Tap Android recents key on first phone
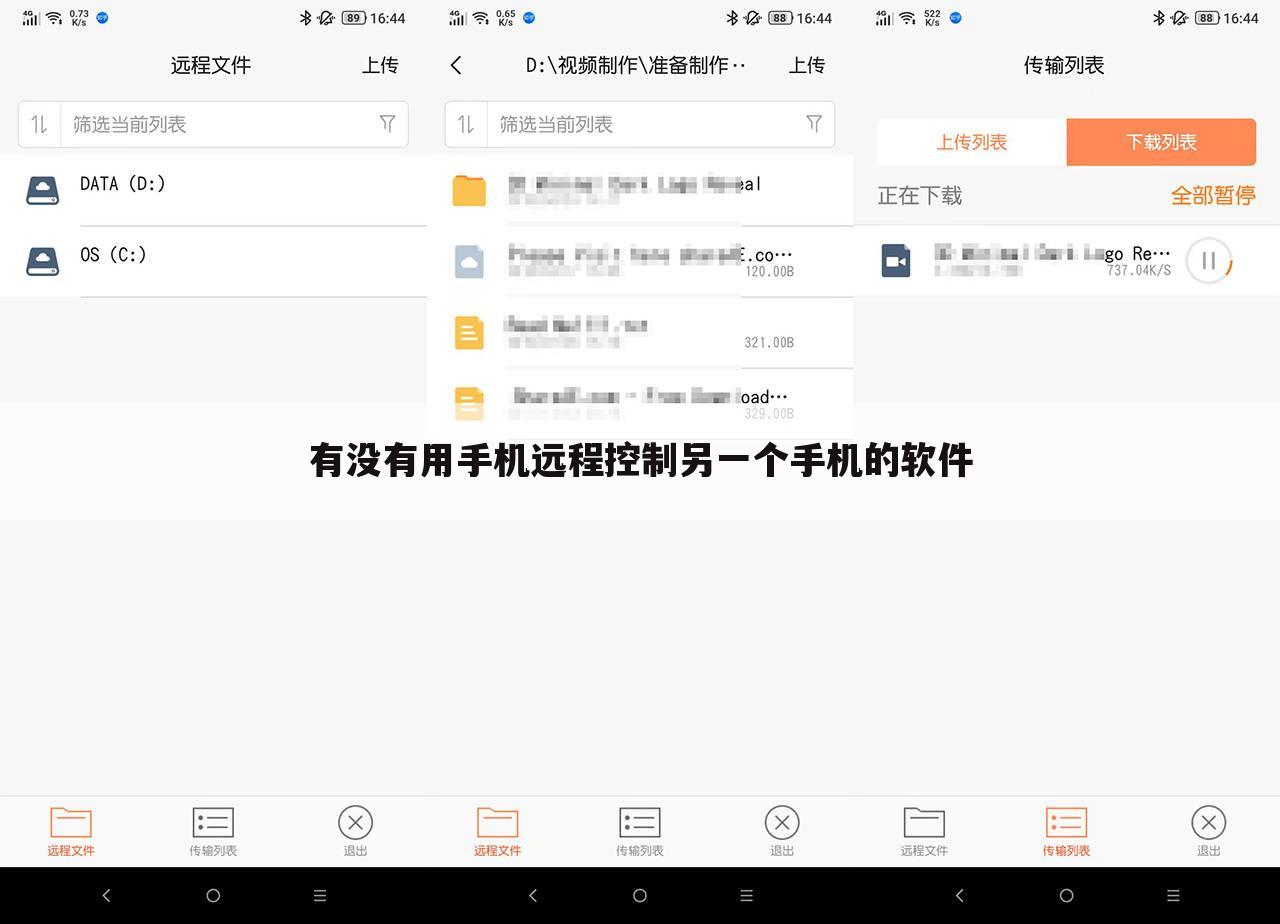 click(x=320, y=895)
